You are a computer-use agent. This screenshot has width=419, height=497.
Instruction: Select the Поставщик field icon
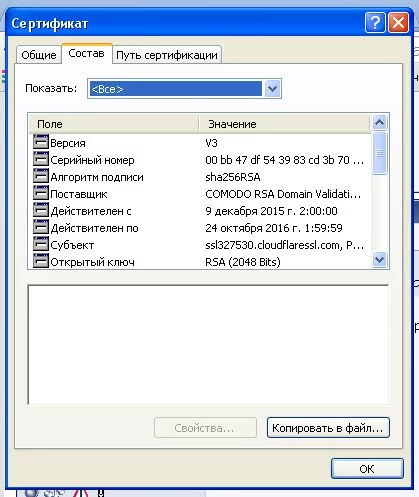(41, 193)
